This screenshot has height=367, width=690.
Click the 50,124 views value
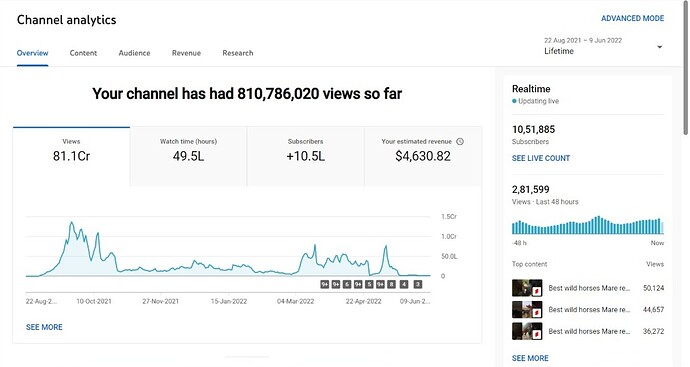[653, 288]
